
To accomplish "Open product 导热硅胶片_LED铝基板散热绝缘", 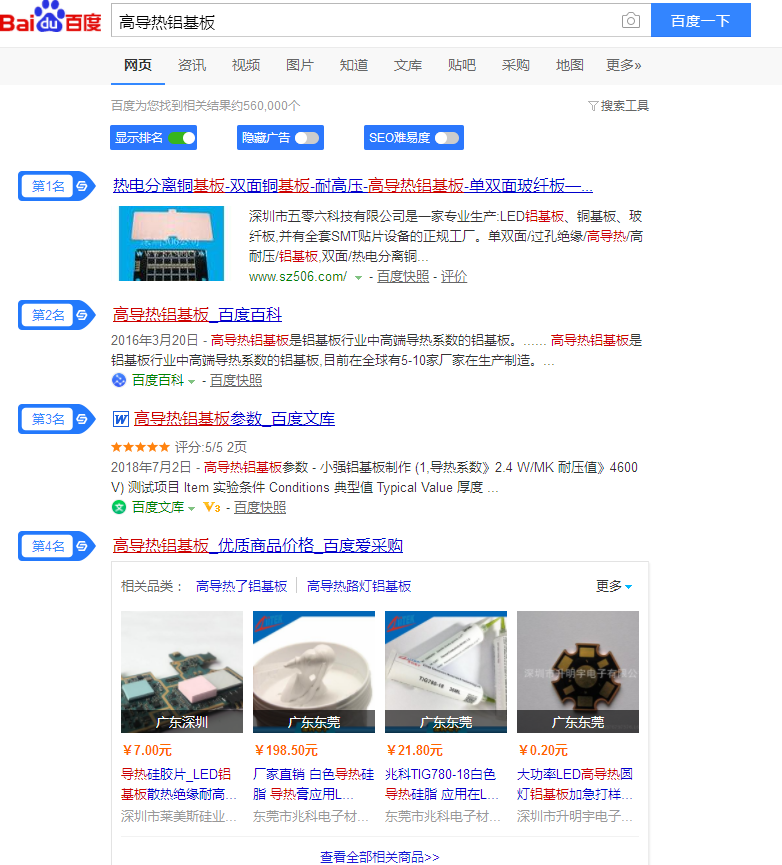I will 179,784.
